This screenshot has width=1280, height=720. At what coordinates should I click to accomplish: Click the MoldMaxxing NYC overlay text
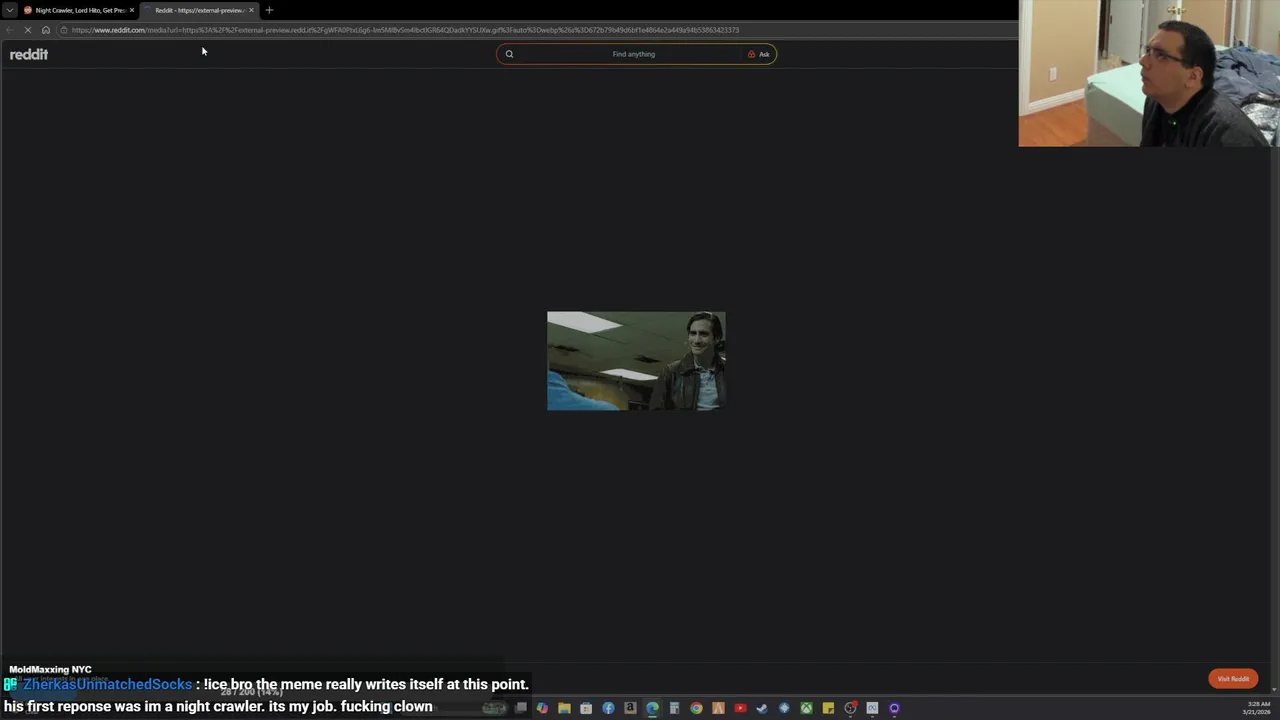[50, 669]
